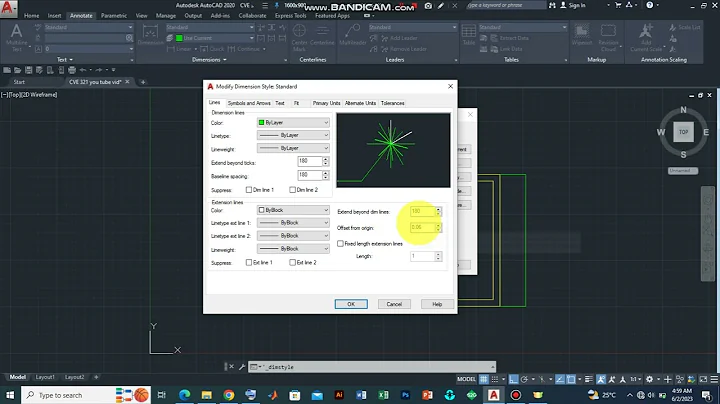Viewport: 720px width, 404px height.
Task: Check the Suppress Ext line 1 checkbox
Action: point(249,263)
